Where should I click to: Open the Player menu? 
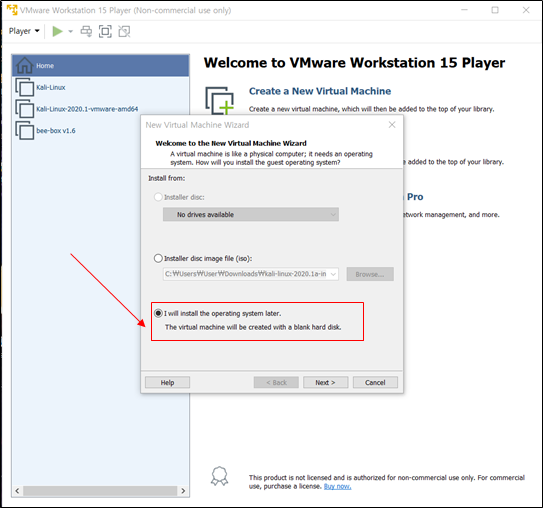(24, 31)
